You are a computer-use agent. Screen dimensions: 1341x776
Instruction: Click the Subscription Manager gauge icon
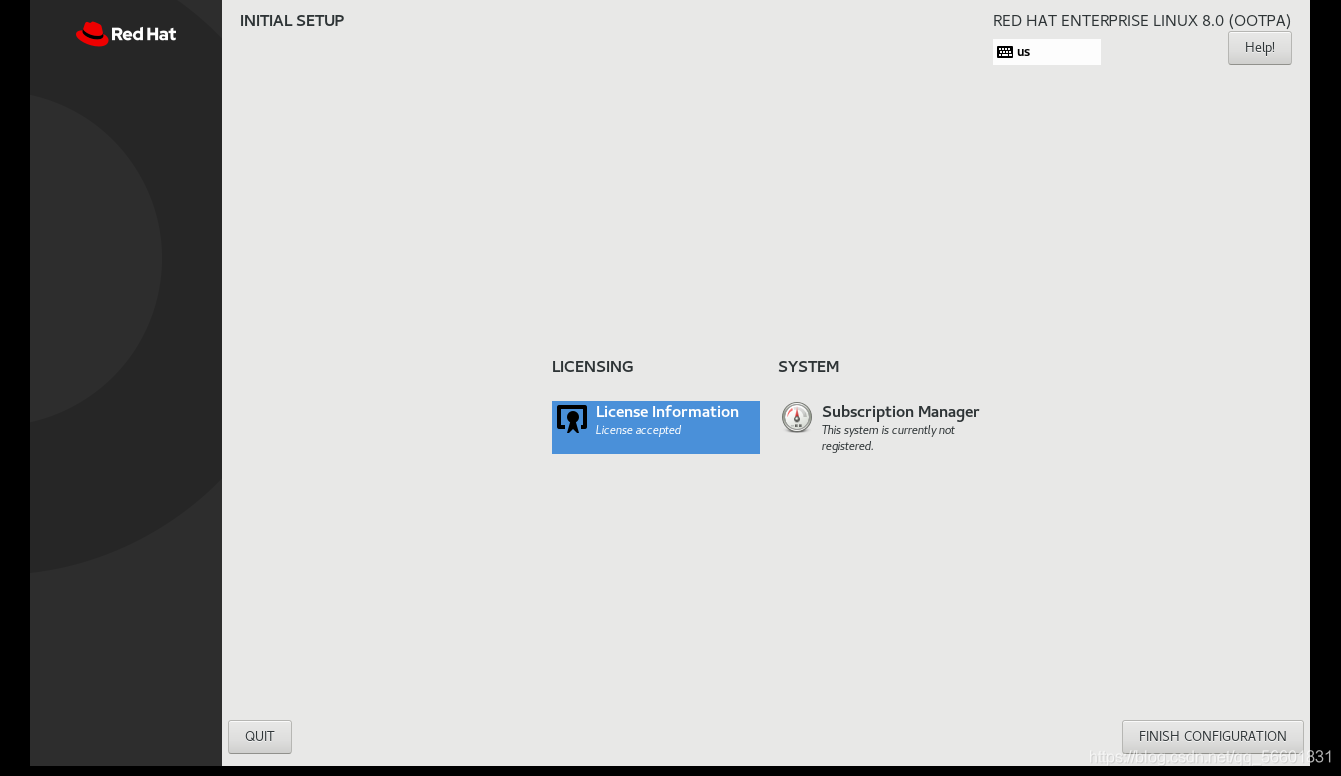pos(797,417)
